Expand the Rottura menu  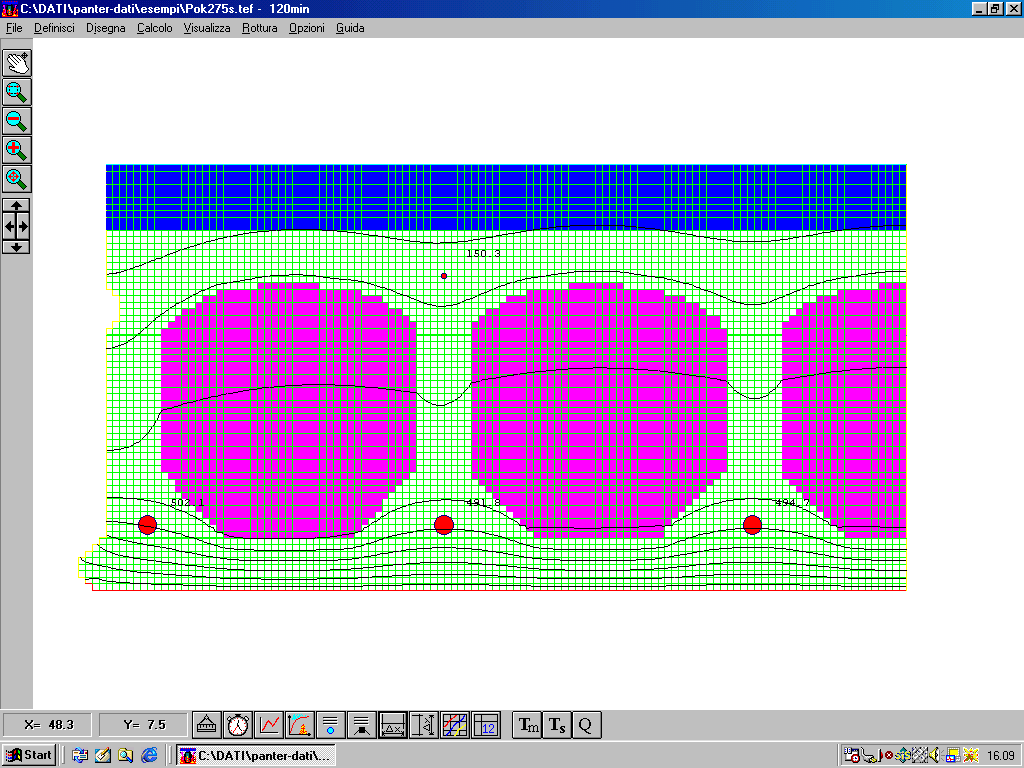point(260,28)
